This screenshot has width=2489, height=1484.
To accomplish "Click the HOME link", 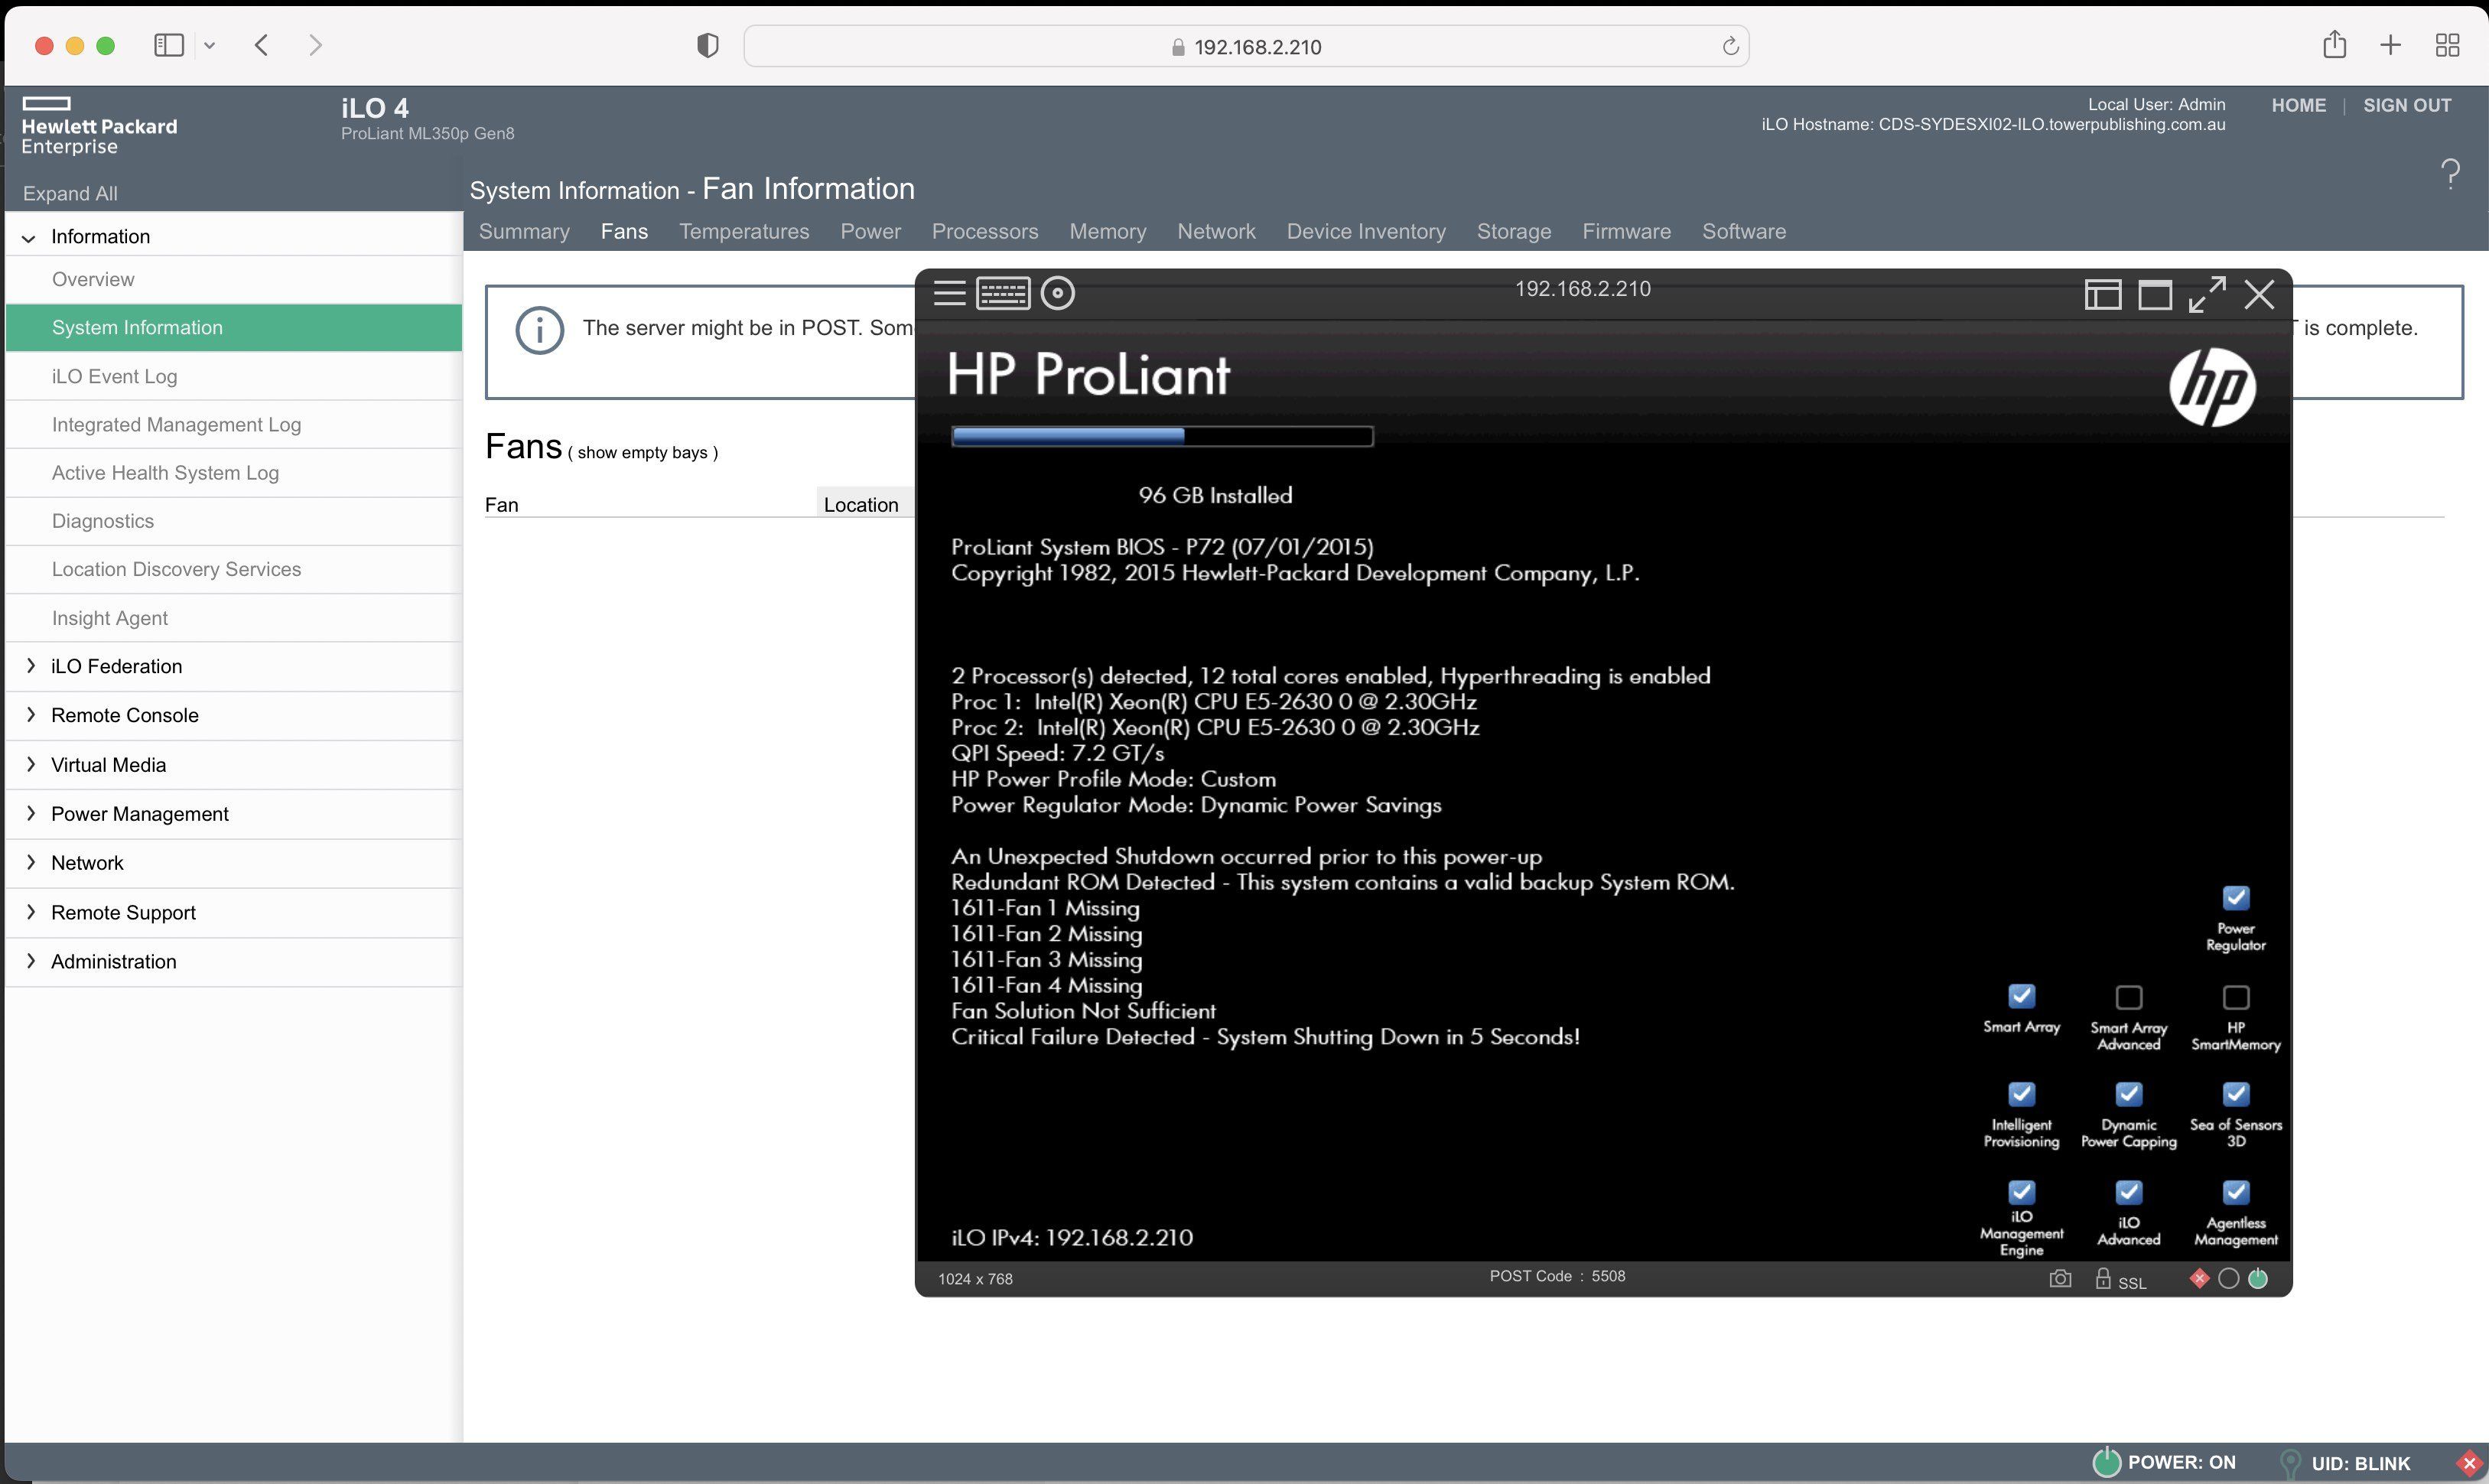I will (2298, 105).
